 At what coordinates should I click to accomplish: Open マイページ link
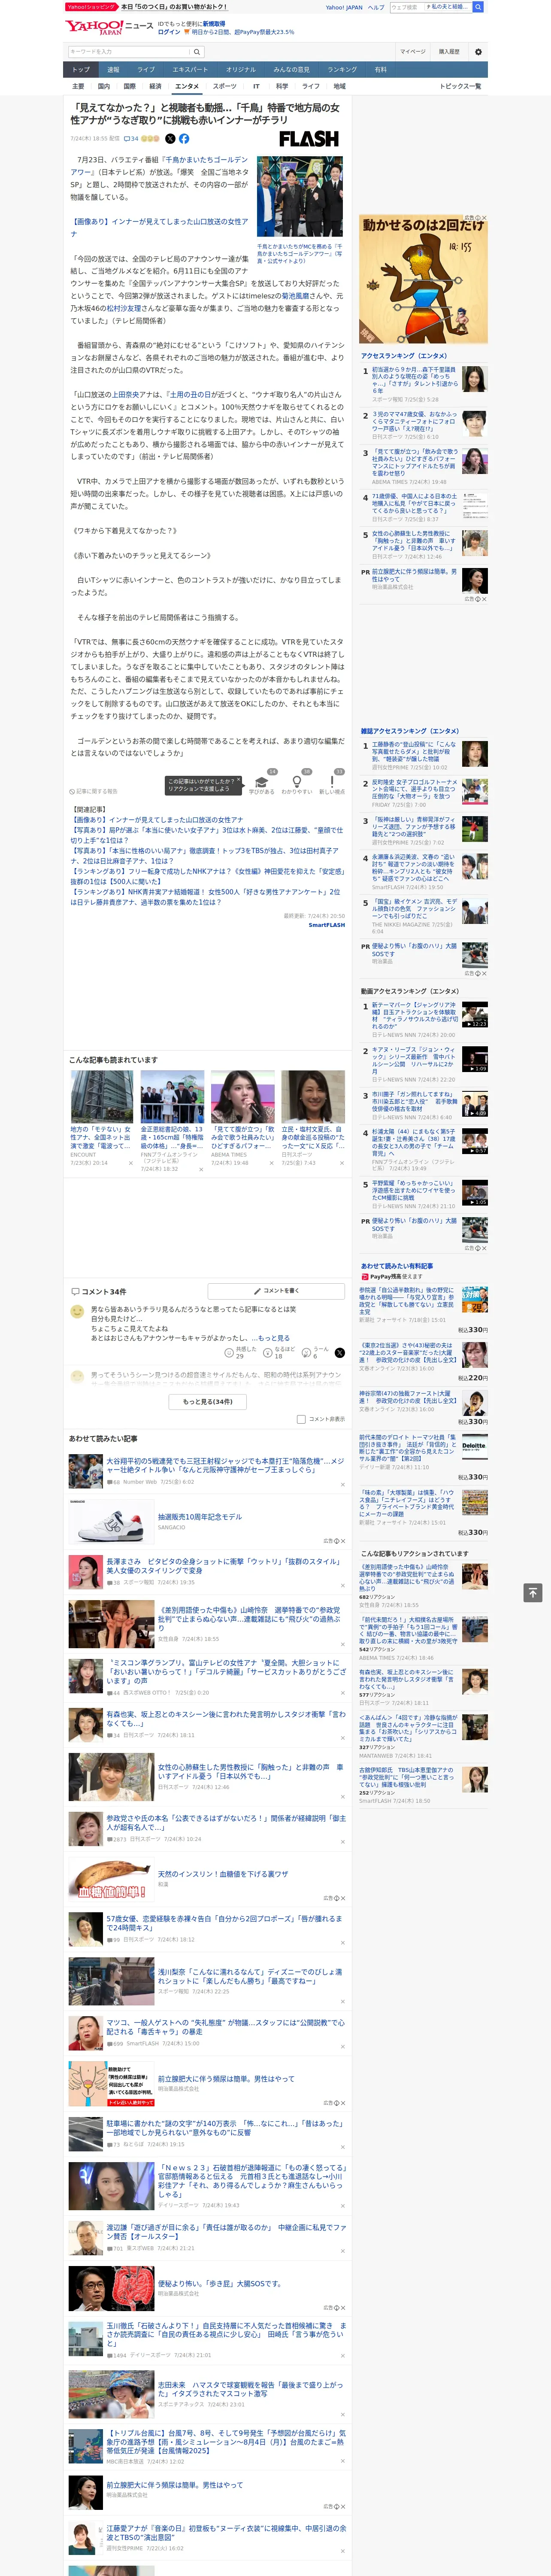coord(413,52)
